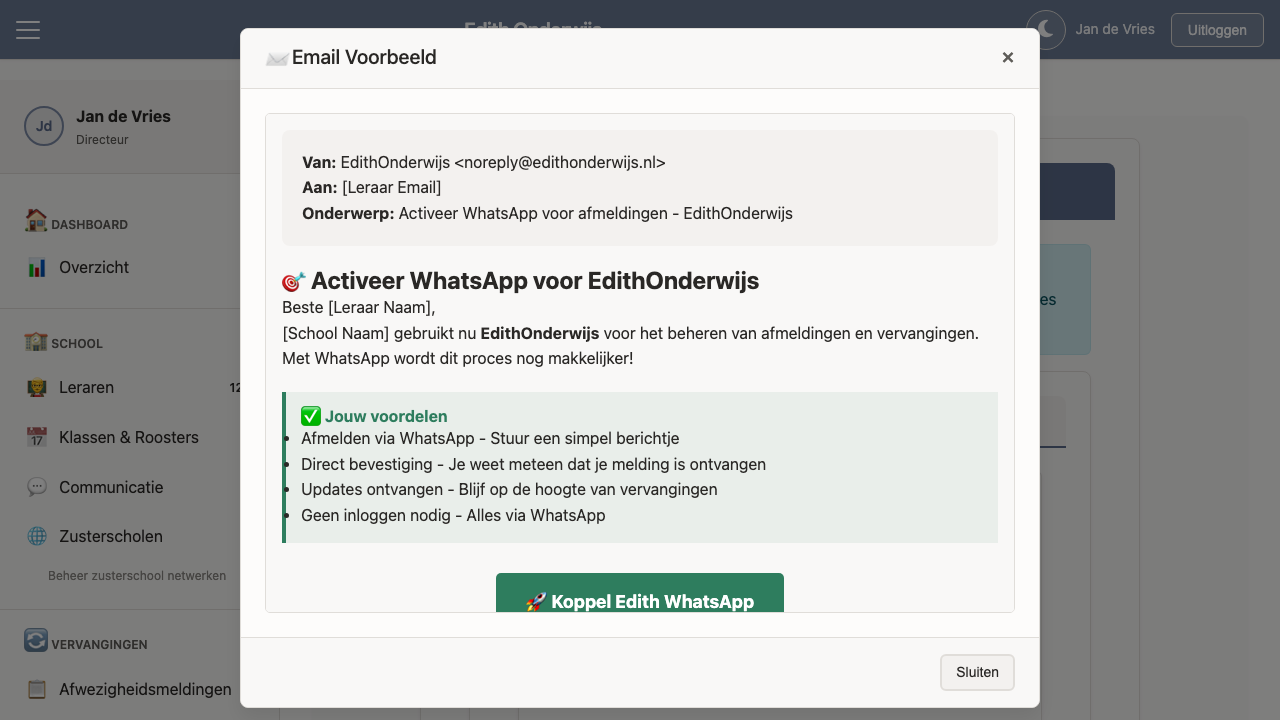Screen dimensions: 1280x720
Task: Click the Communicatie speech bubble icon
Action: pyautogui.click(x=37, y=487)
